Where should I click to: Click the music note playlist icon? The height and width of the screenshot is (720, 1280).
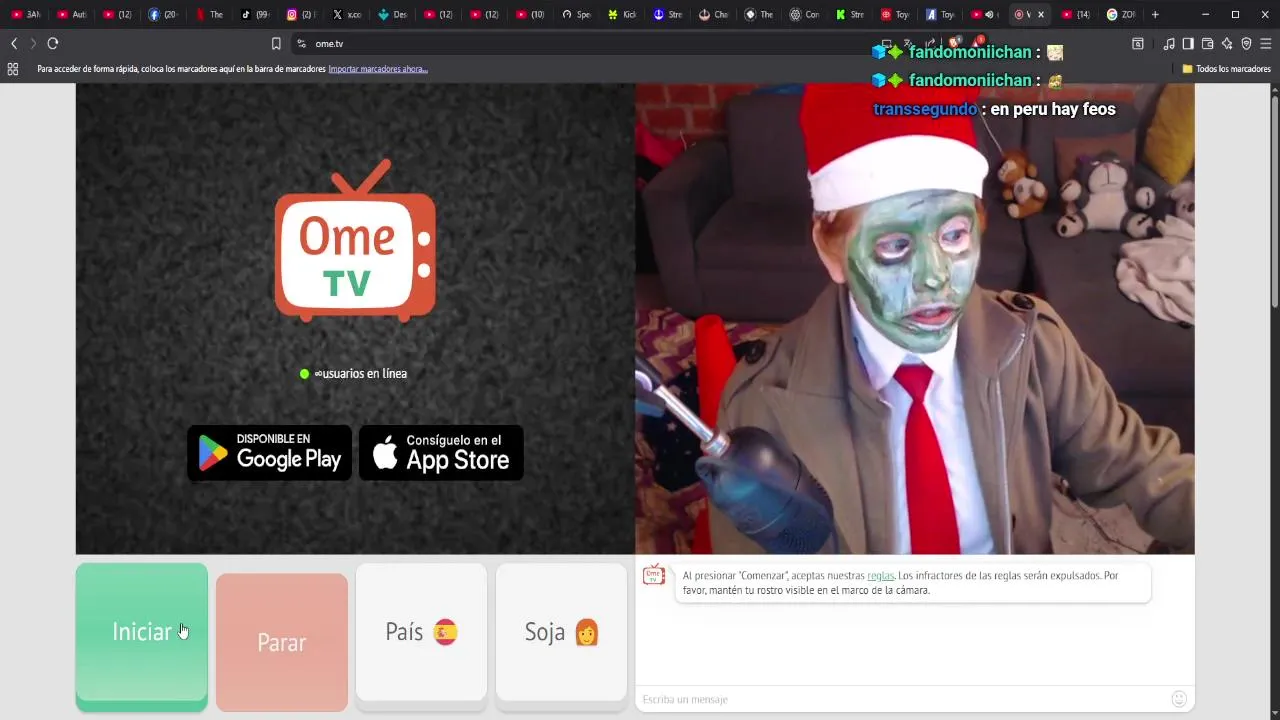[1169, 43]
